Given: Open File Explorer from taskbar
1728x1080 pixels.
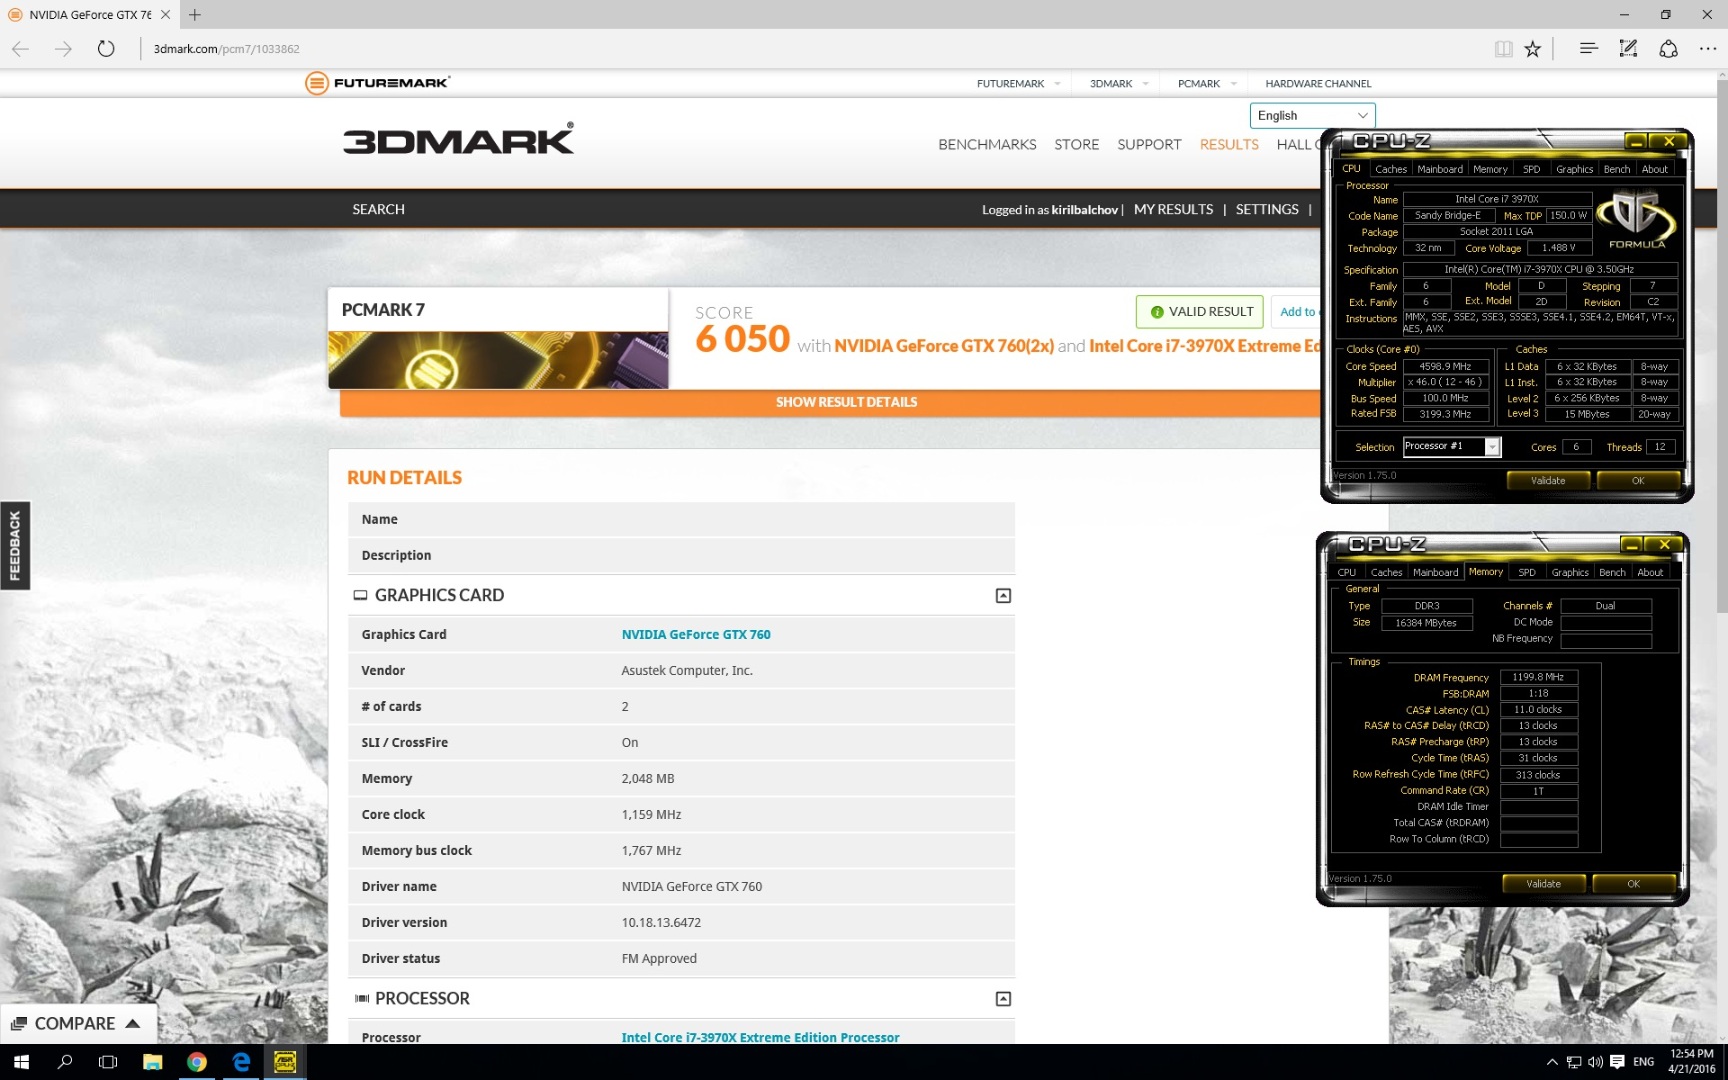Looking at the screenshot, I should coord(152,1062).
